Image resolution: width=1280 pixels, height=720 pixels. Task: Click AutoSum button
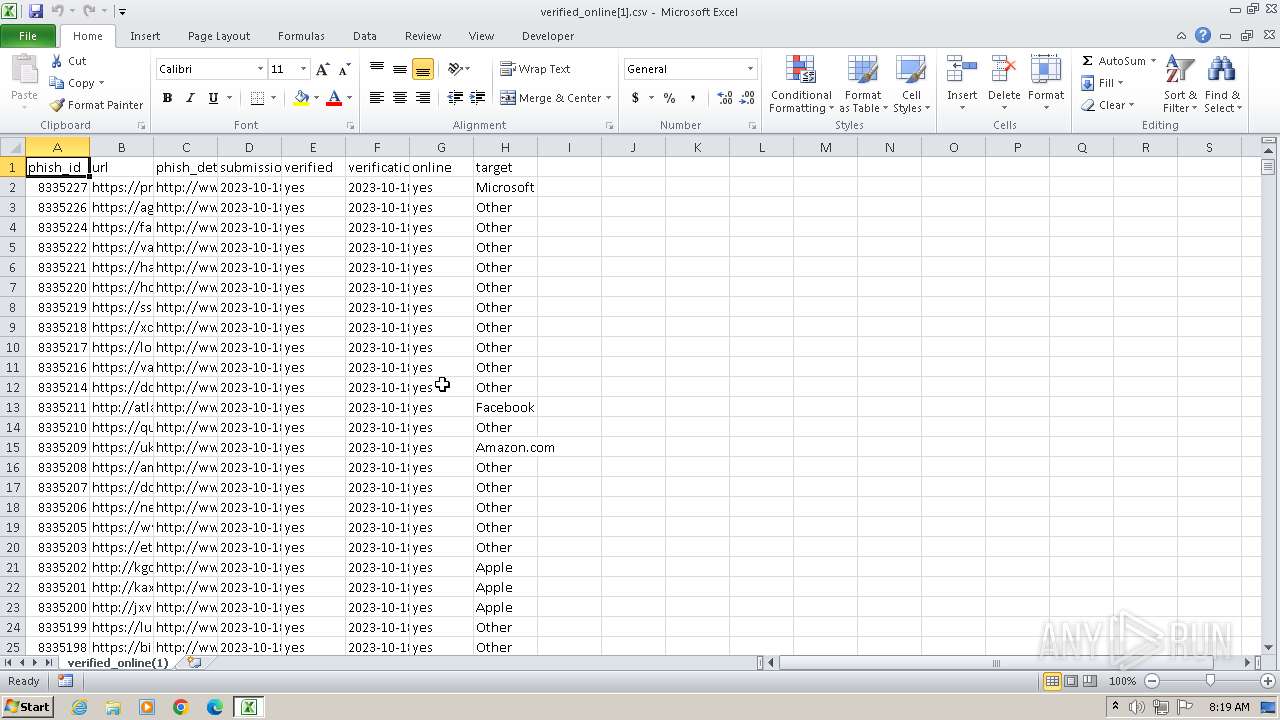click(1112, 61)
